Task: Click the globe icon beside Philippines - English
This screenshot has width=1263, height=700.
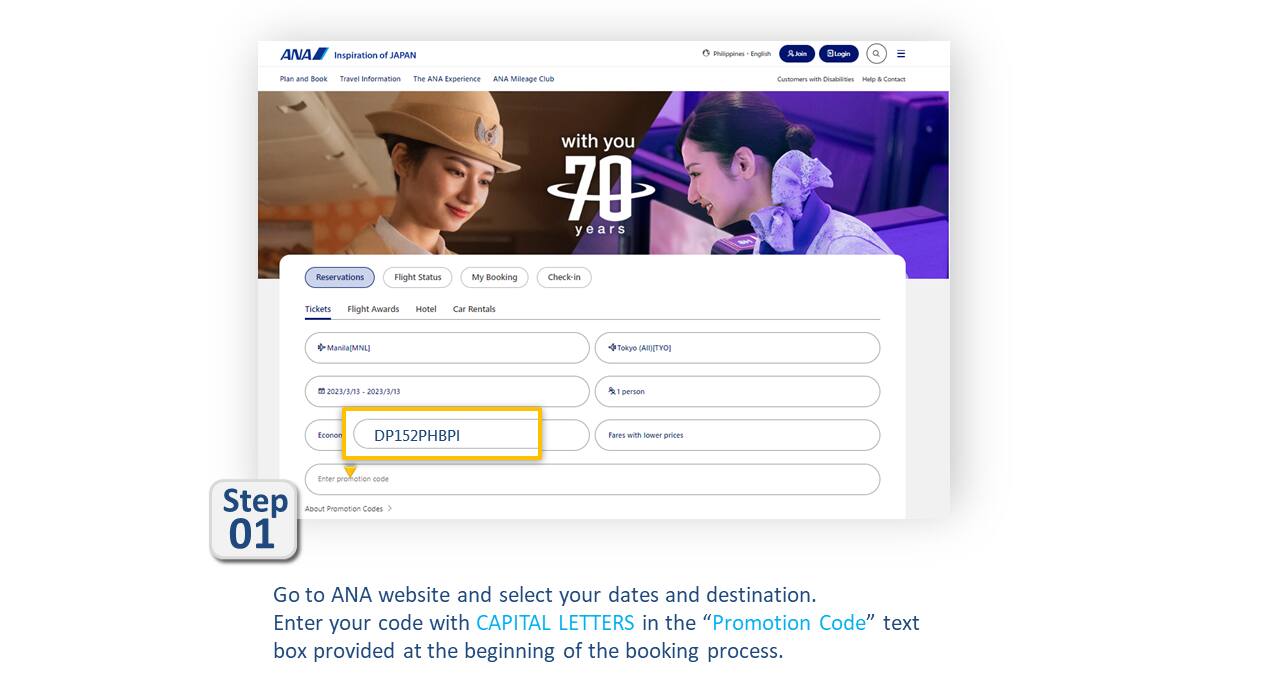Action: [x=706, y=54]
